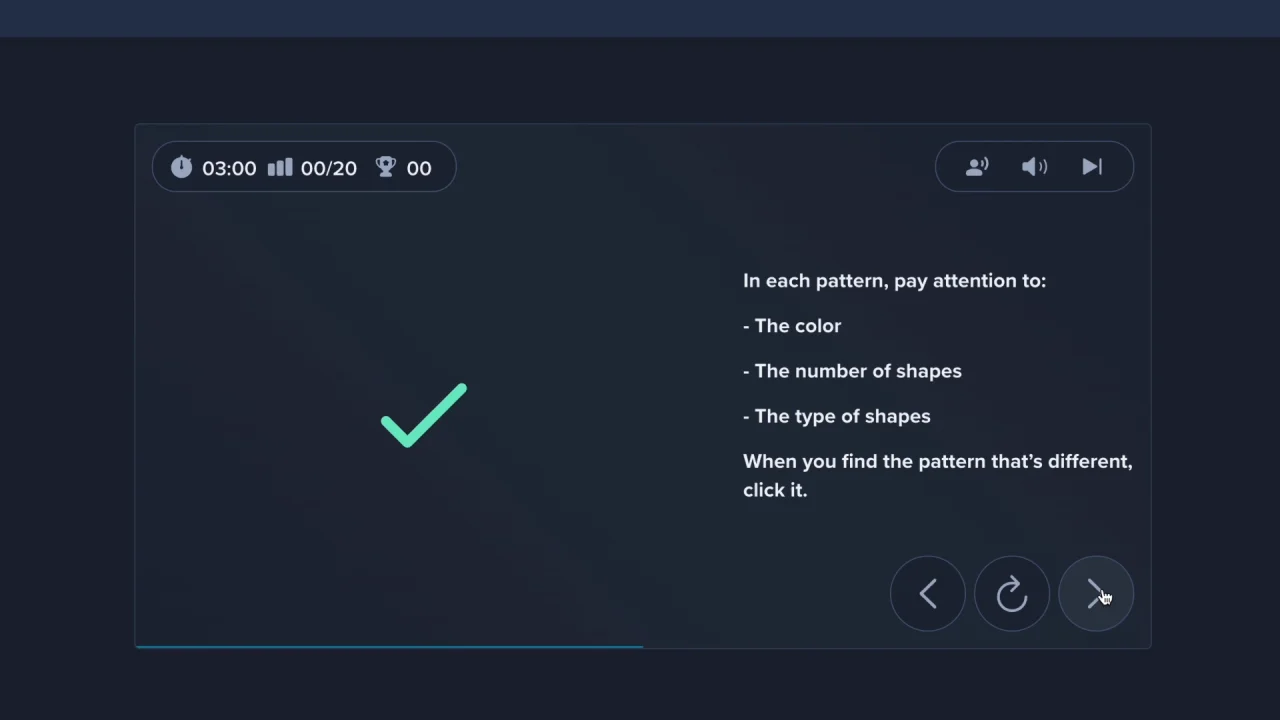Toggle the voice narration icon

pyautogui.click(x=977, y=167)
